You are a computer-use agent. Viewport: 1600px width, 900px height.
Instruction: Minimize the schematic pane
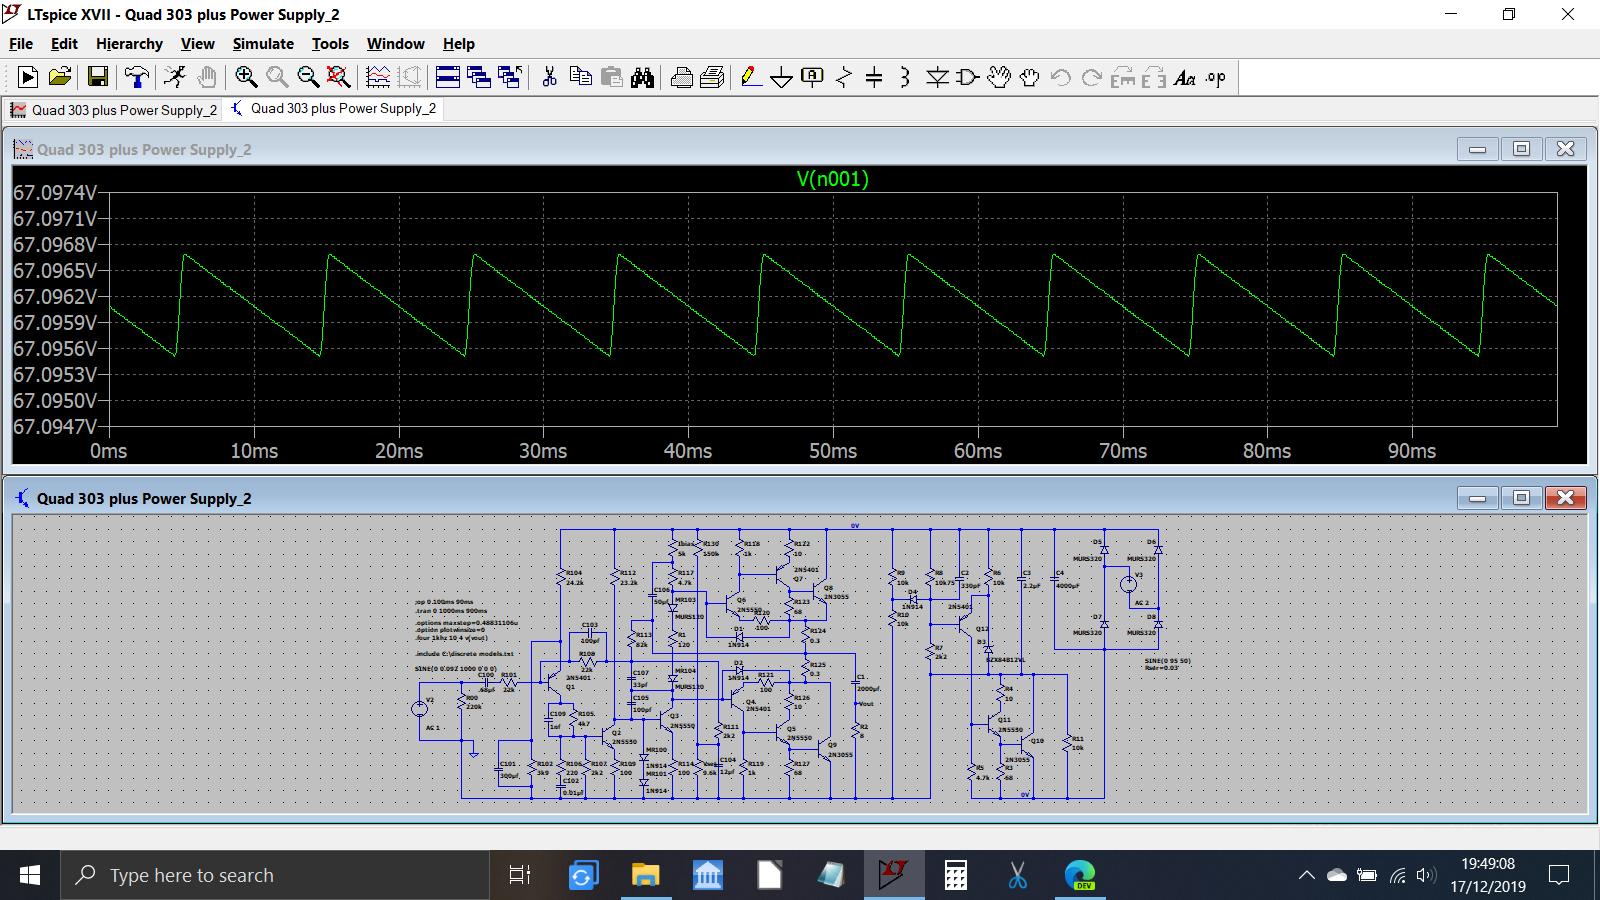tap(1477, 498)
